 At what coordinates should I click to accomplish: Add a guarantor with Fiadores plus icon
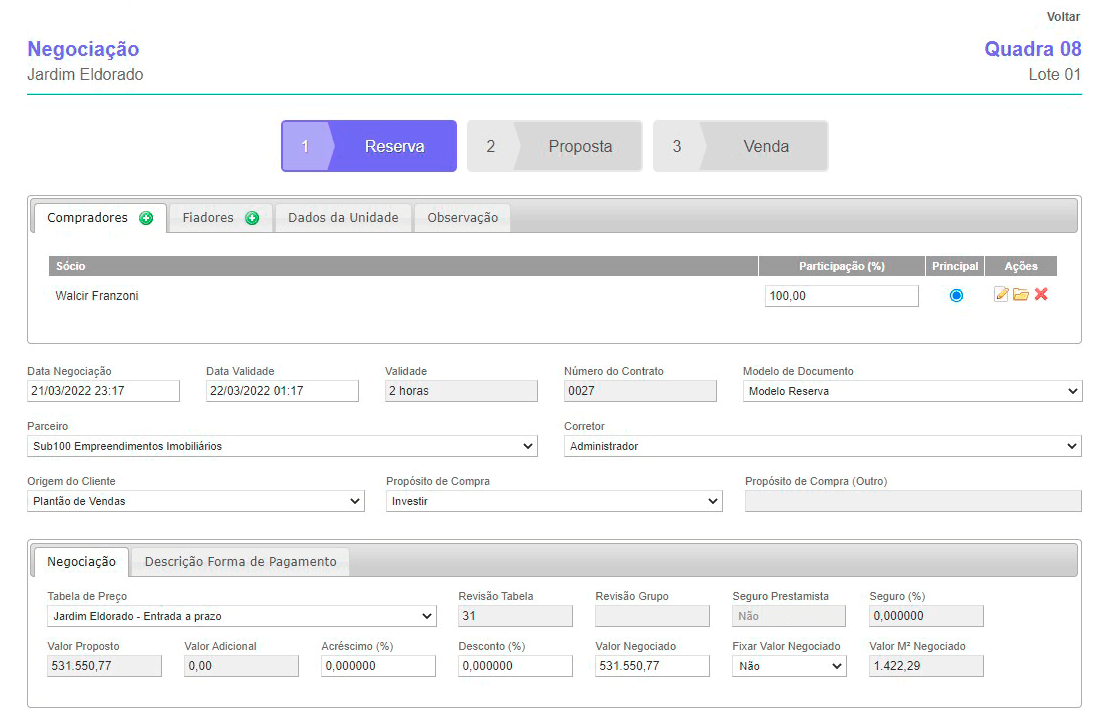tap(252, 218)
